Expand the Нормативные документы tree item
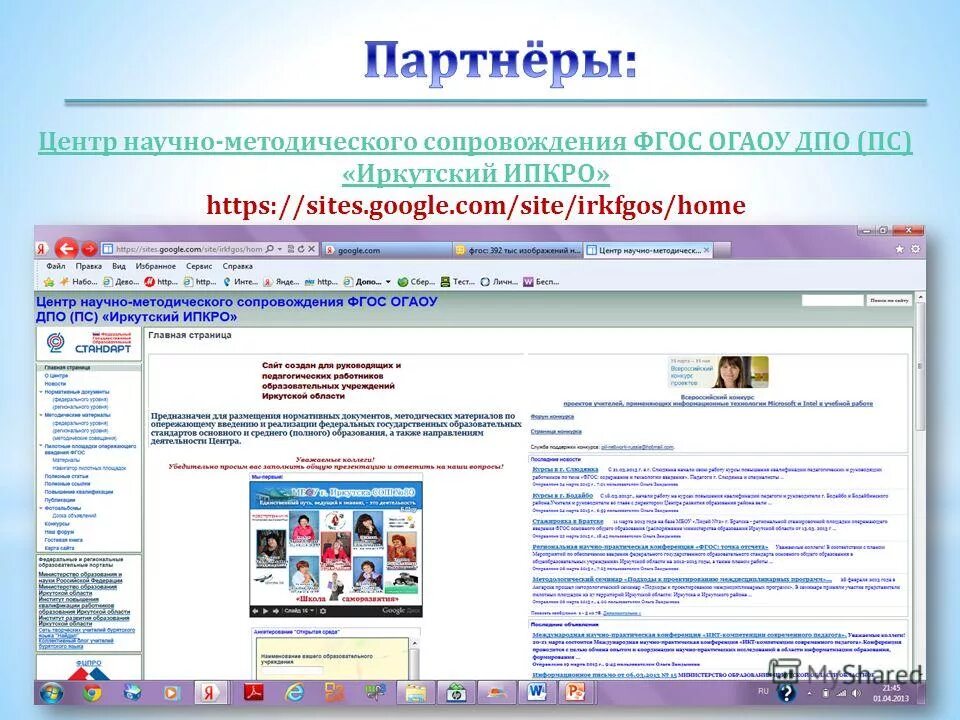 tap(41, 392)
